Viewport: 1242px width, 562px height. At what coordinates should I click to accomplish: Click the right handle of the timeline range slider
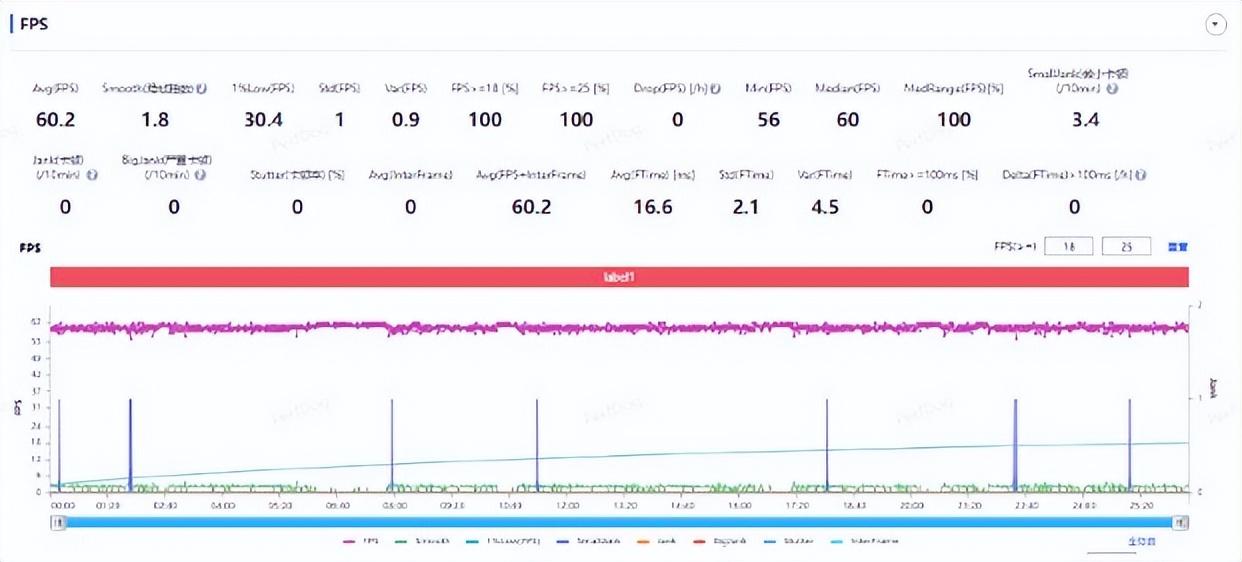(1181, 522)
